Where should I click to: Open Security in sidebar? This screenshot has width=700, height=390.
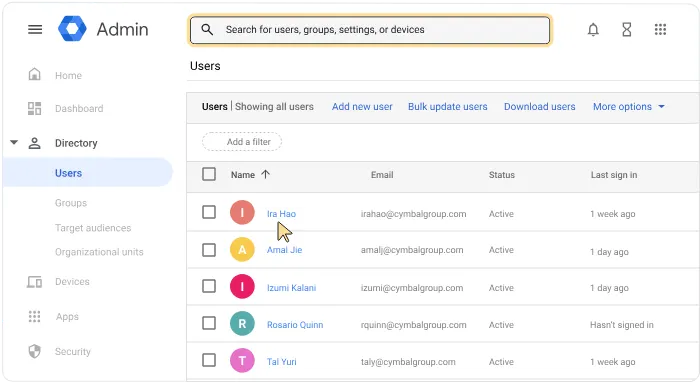click(72, 352)
